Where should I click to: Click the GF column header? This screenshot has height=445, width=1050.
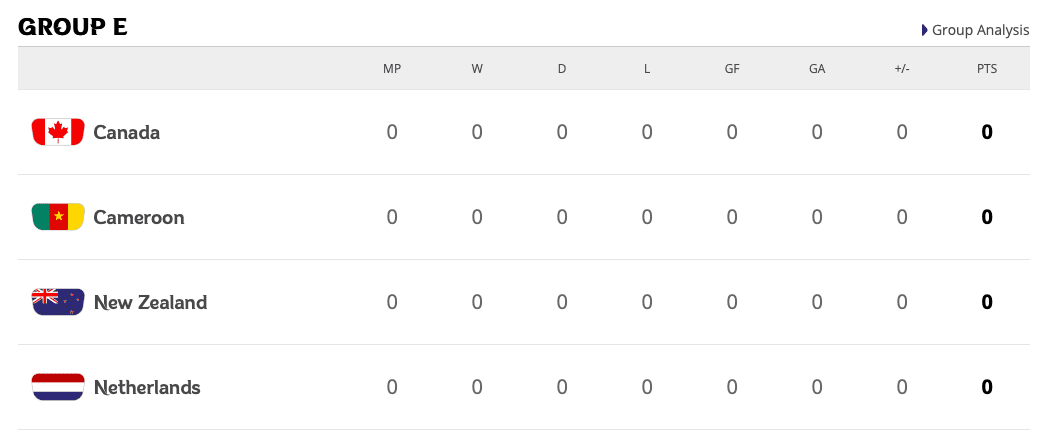[x=732, y=69]
